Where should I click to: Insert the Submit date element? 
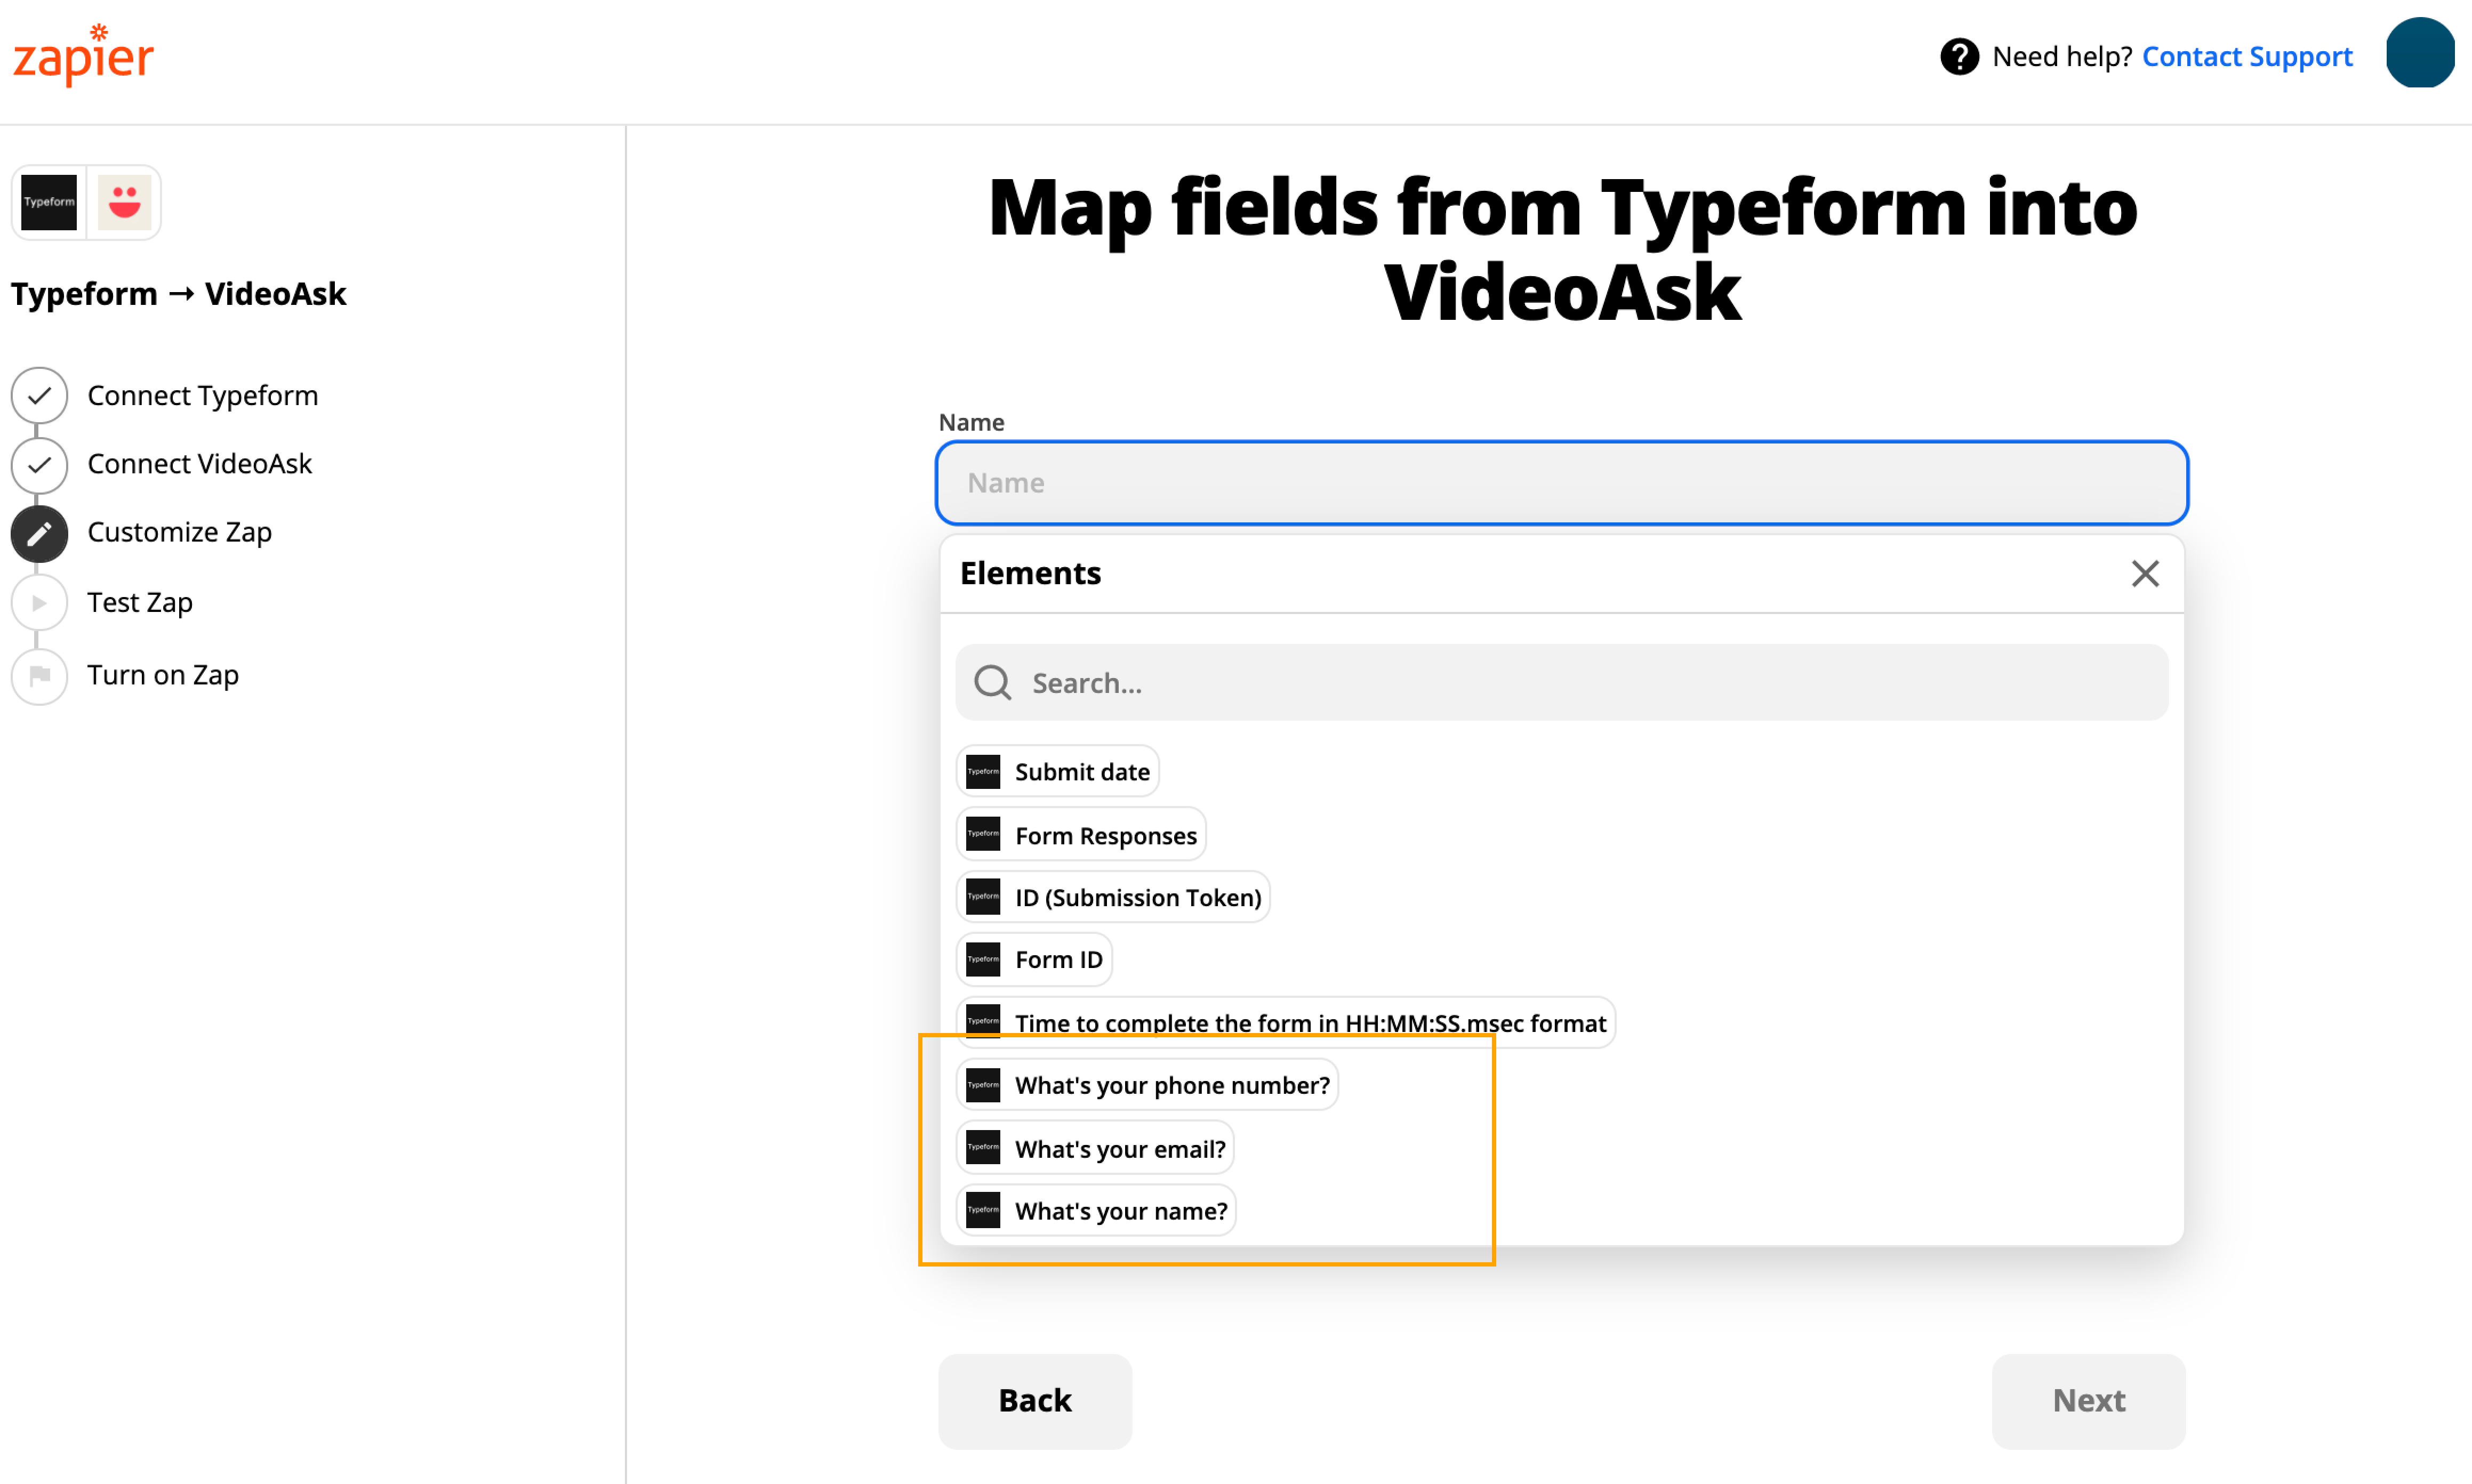pyautogui.click(x=1057, y=771)
